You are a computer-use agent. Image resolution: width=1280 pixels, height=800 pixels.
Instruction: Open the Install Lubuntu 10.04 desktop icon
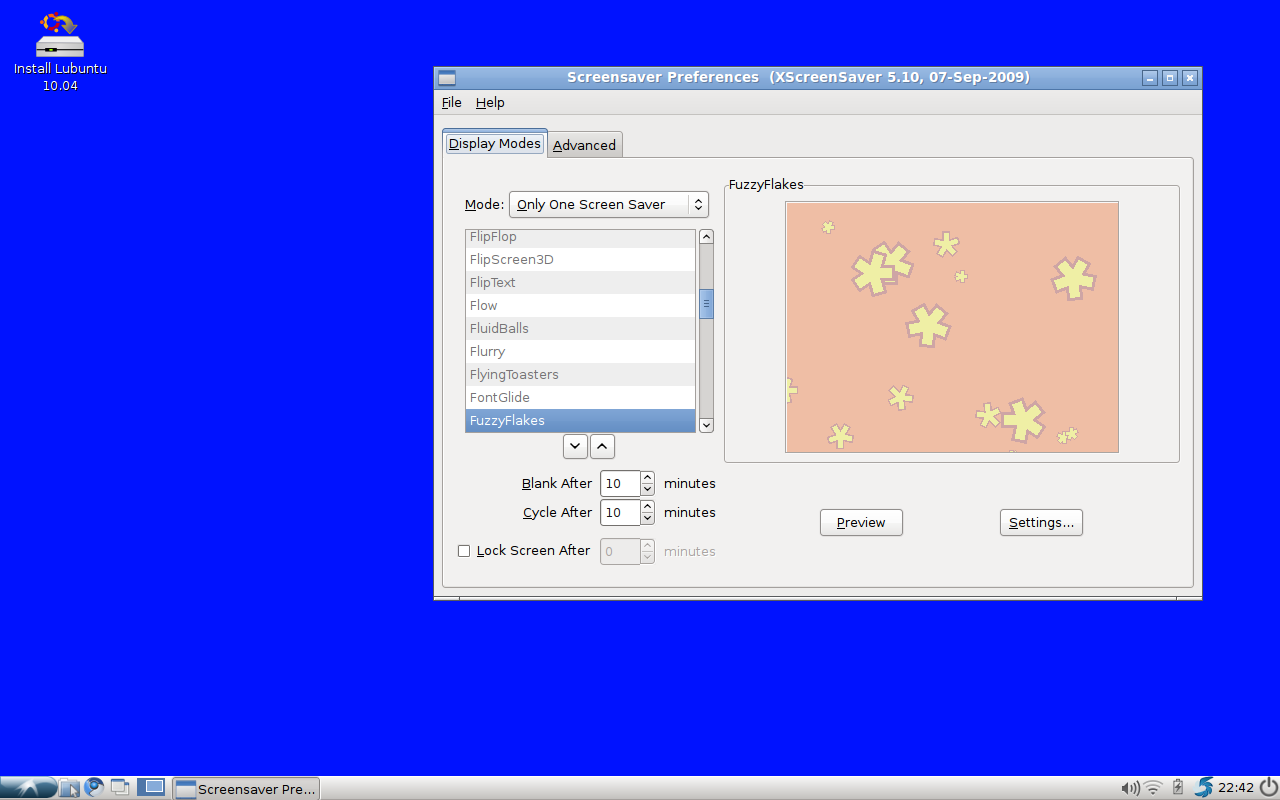[60, 50]
